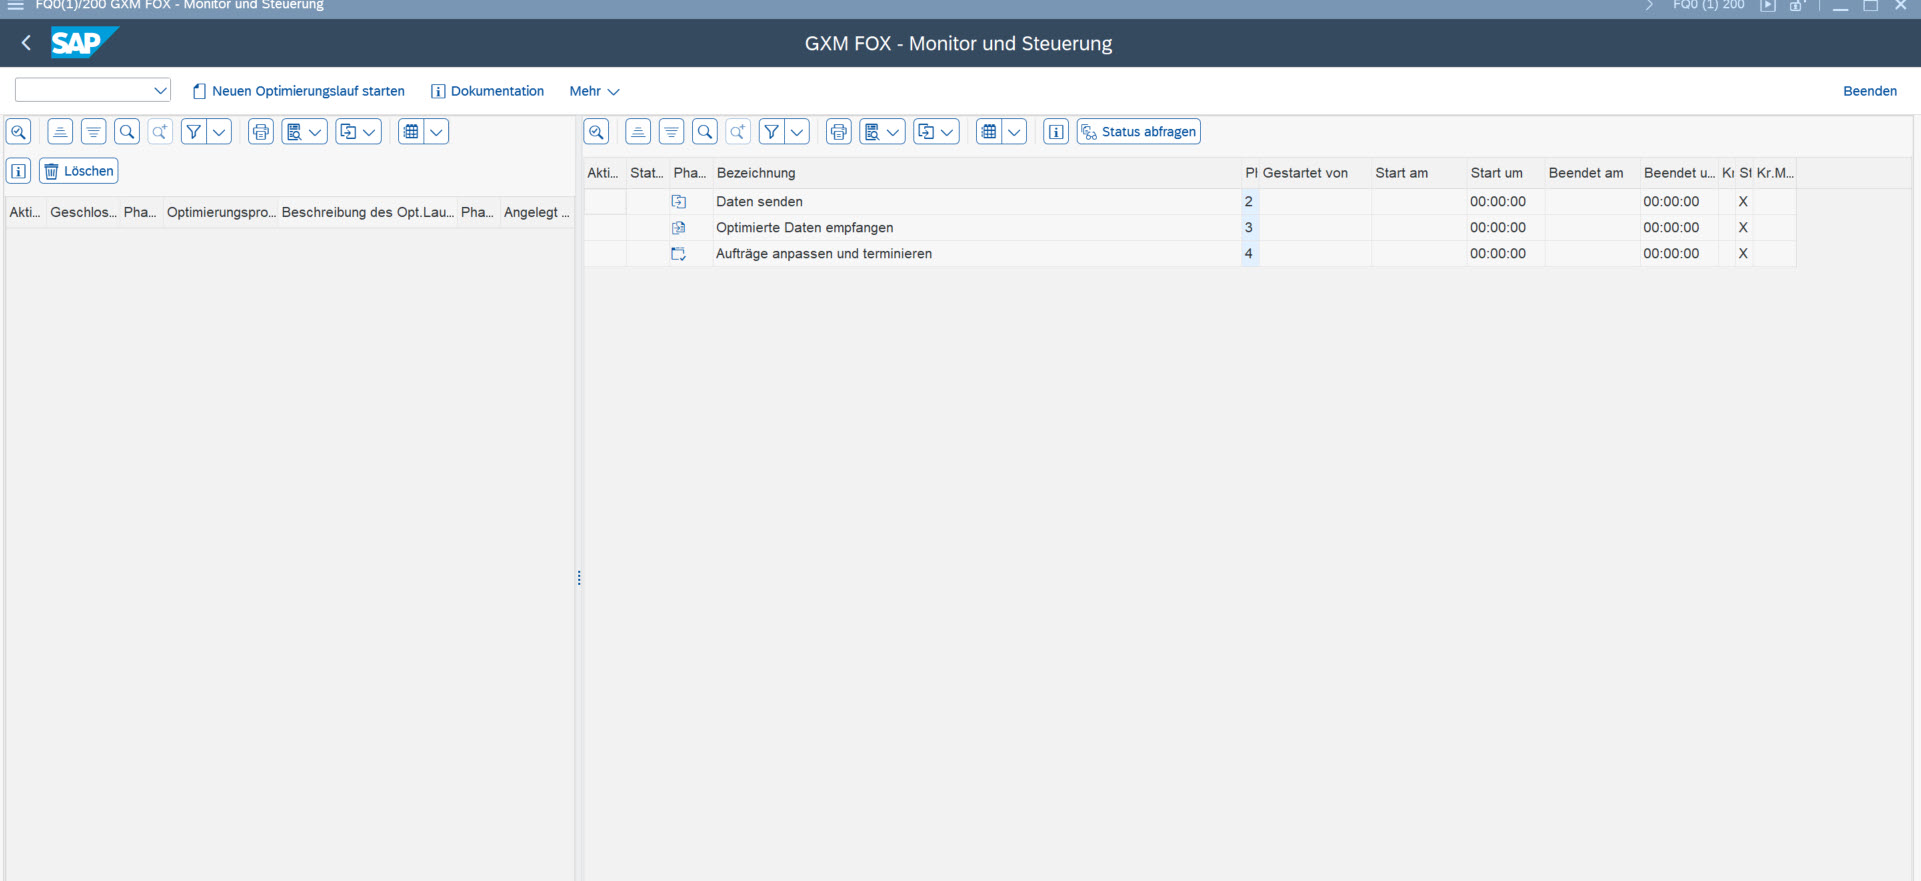1921x881 pixels.
Task: Click the phase icon for Aufträge anpassen row
Action: tap(679, 254)
